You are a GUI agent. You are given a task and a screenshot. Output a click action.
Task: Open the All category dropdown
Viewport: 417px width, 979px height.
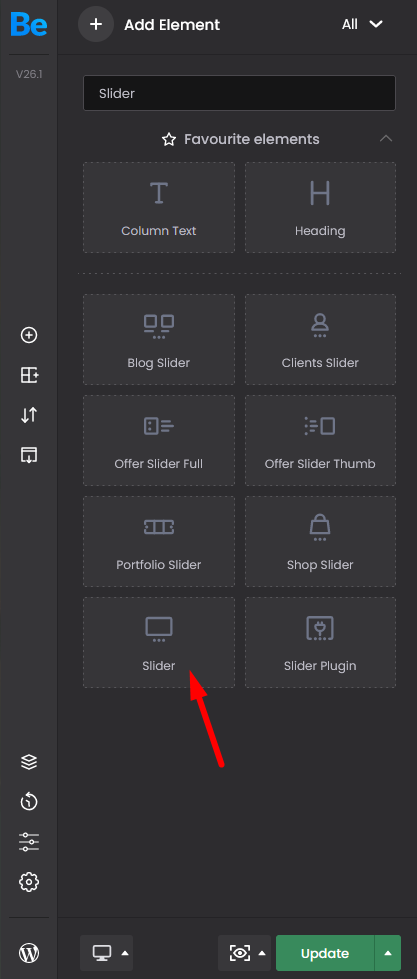361,24
